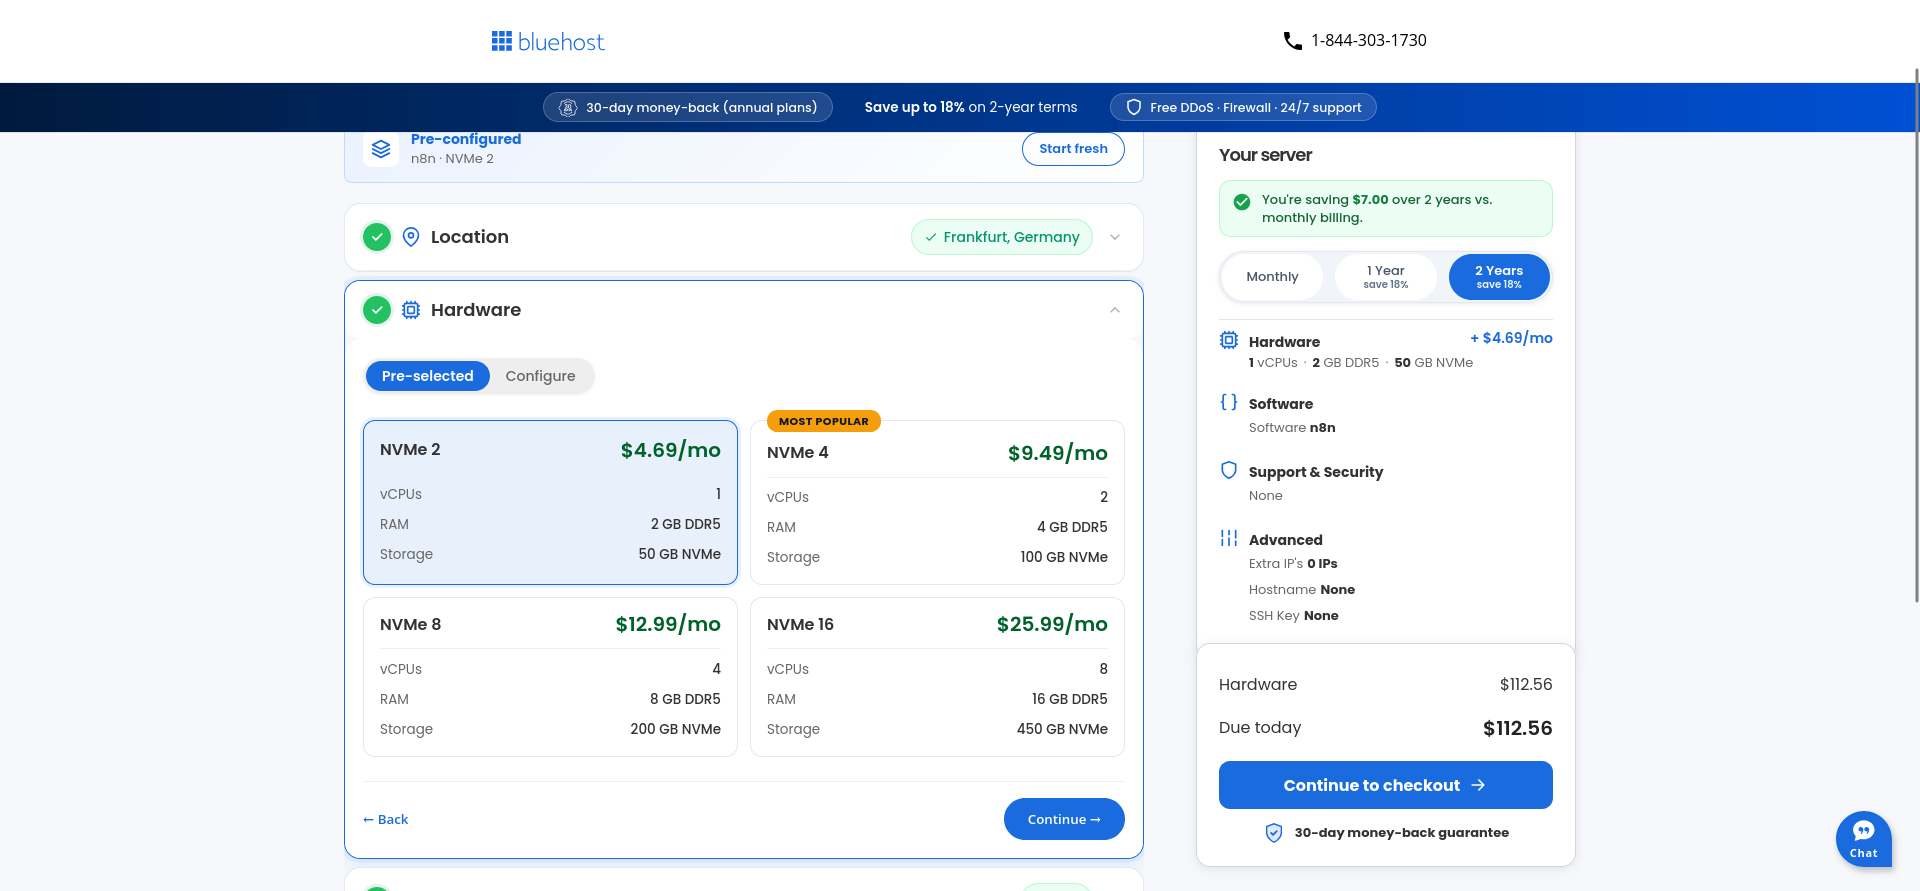Choose the NVMe 8 plan card
The height and width of the screenshot is (891, 1920).
550,677
